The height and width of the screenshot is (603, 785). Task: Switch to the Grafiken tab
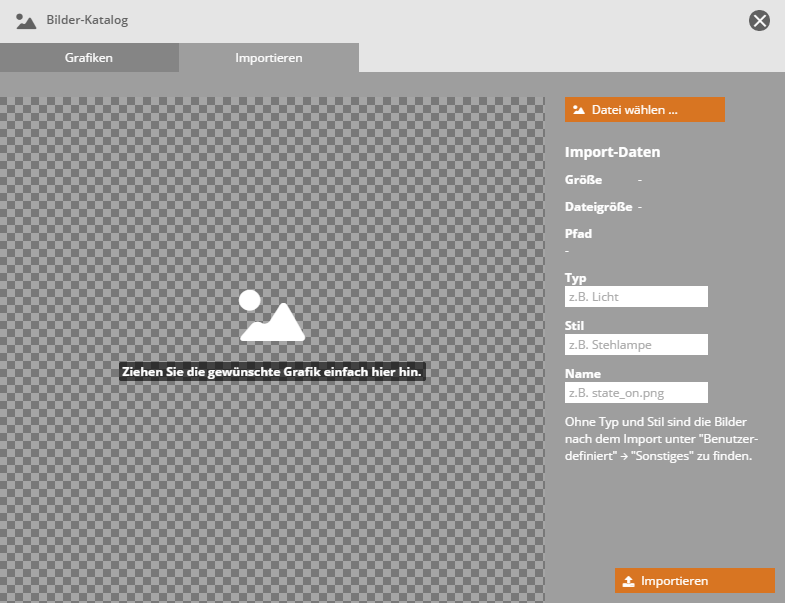click(x=89, y=58)
